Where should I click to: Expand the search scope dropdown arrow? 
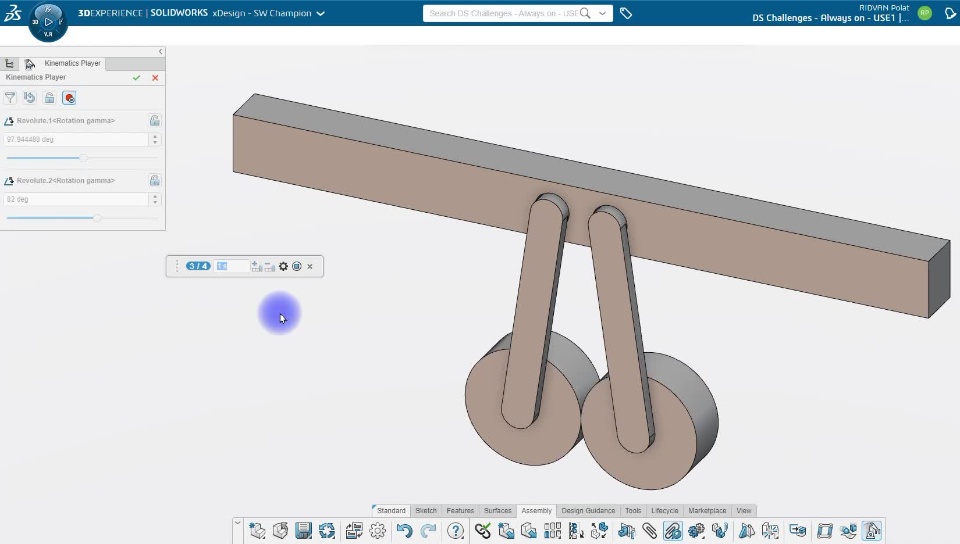[x=603, y=14]
